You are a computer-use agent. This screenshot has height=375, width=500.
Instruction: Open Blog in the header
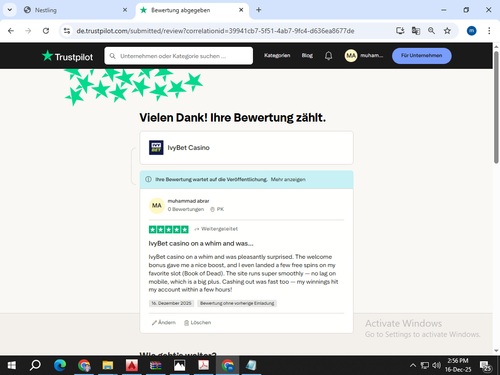pyautogui.click(x=307, y=55)
